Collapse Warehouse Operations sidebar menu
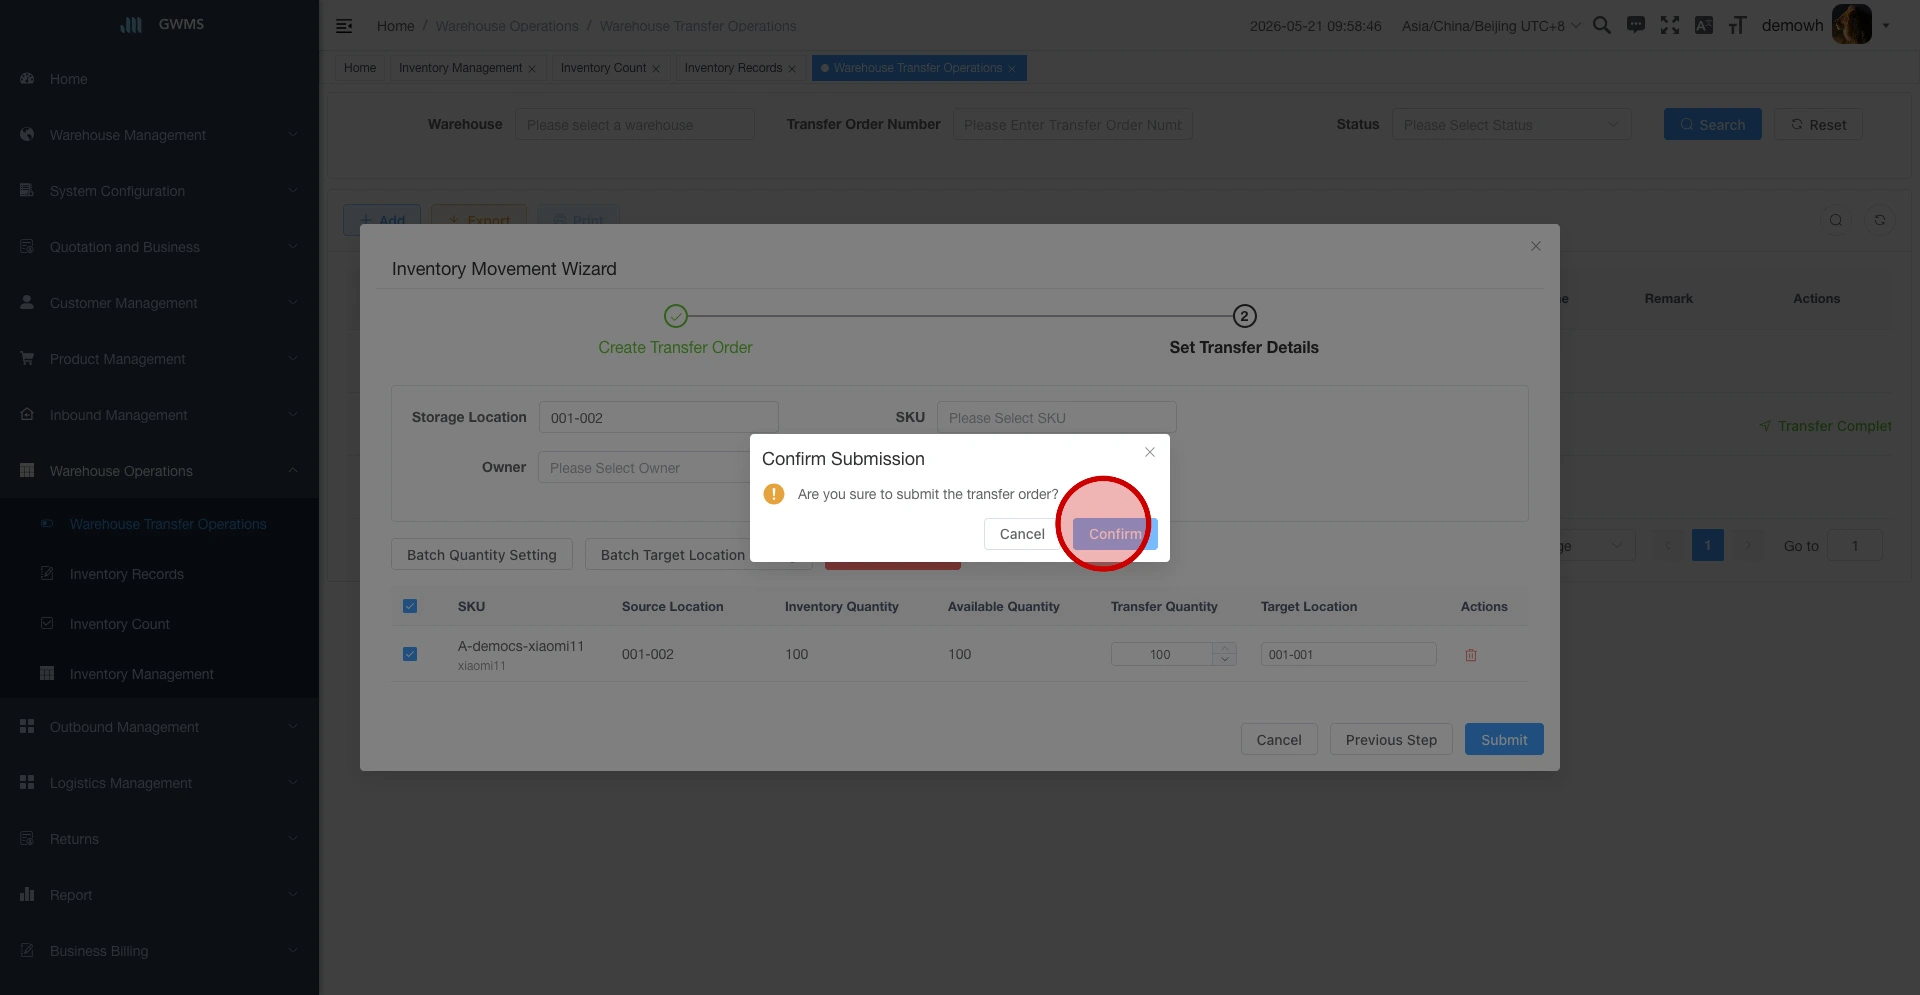Viewport: 1920px width, 995px height. [x=159, y=471]
